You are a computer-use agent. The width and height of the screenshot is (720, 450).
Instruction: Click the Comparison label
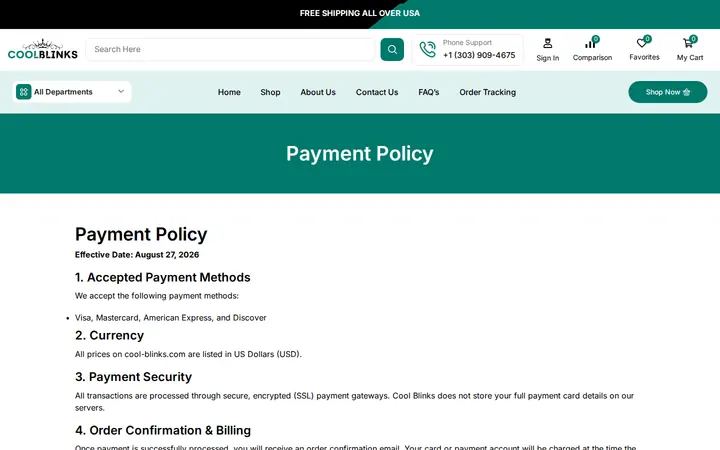point(592,57)
